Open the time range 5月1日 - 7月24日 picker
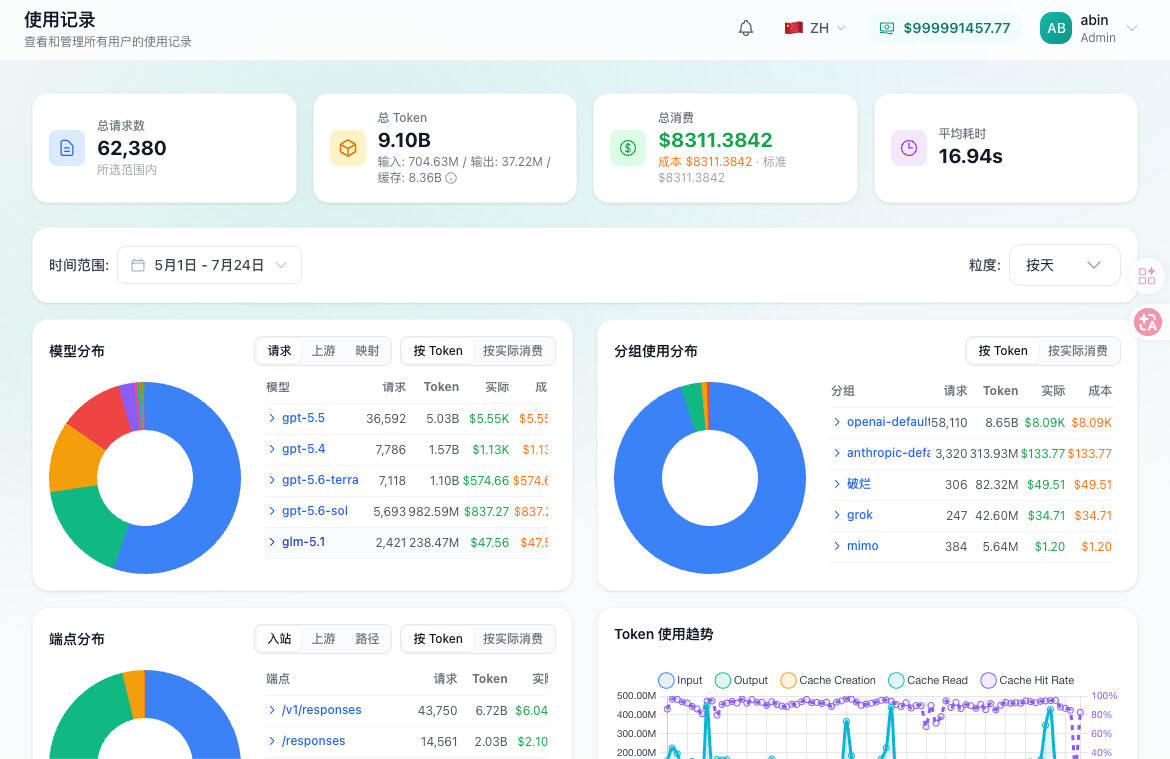 (x=209, y=265)
